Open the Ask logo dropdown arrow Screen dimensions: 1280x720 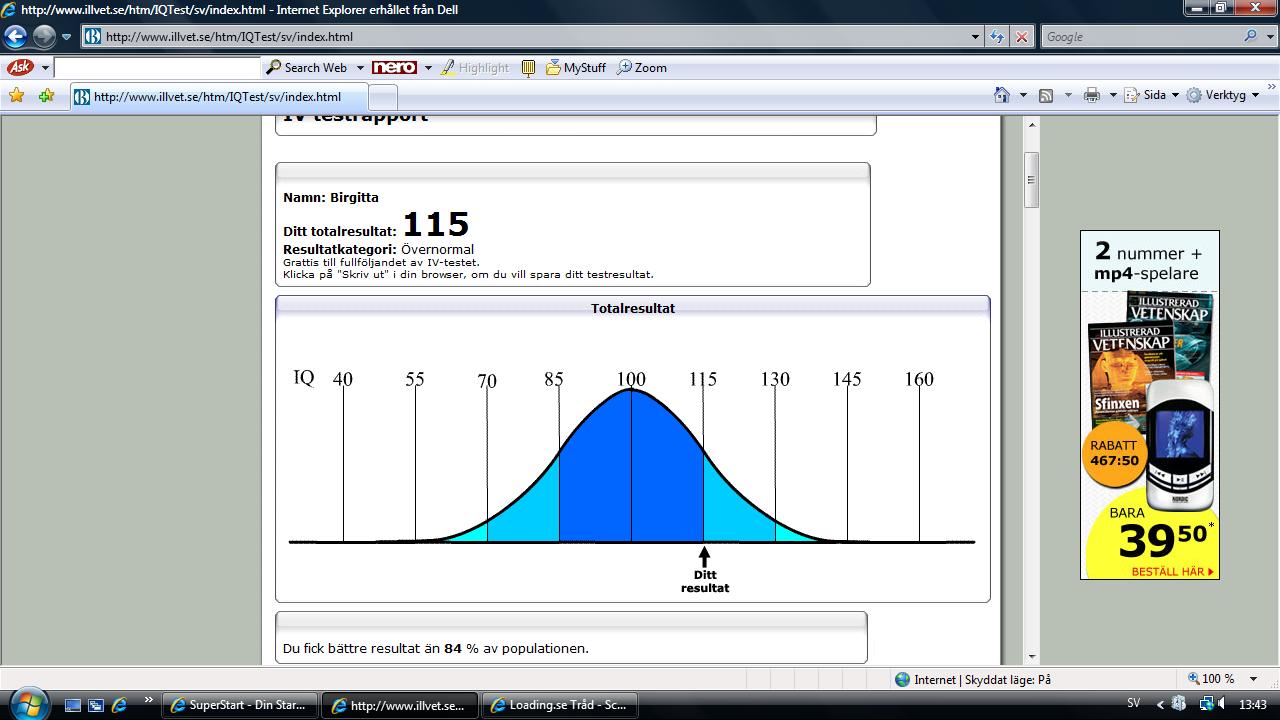click(x=45, y=68)
